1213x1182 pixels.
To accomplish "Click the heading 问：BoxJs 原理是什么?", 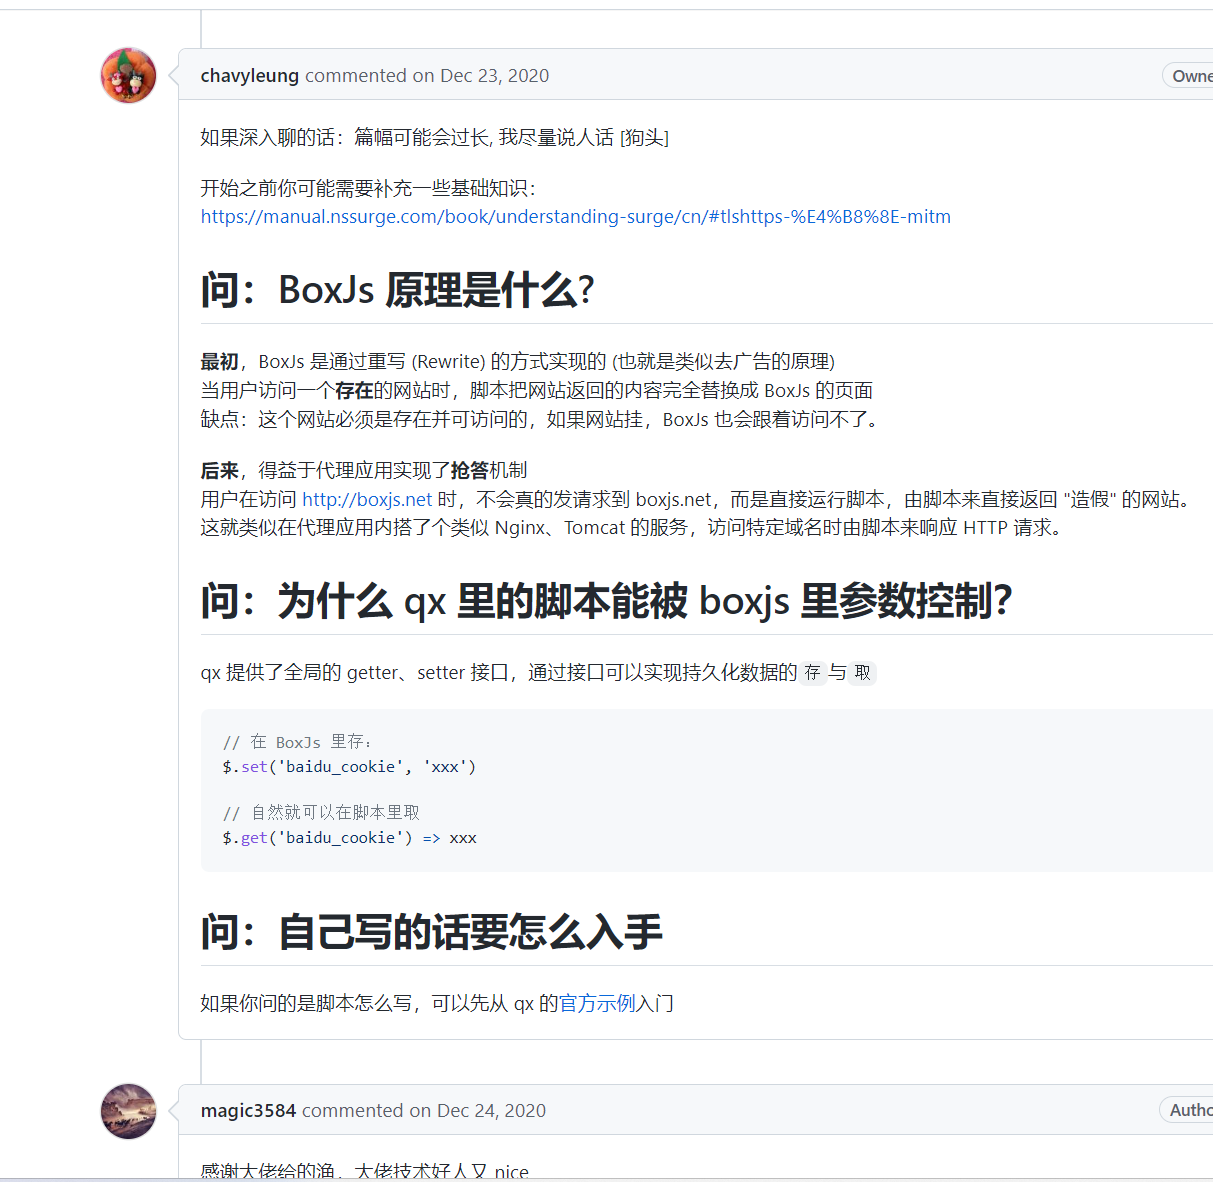I will 396,290.
